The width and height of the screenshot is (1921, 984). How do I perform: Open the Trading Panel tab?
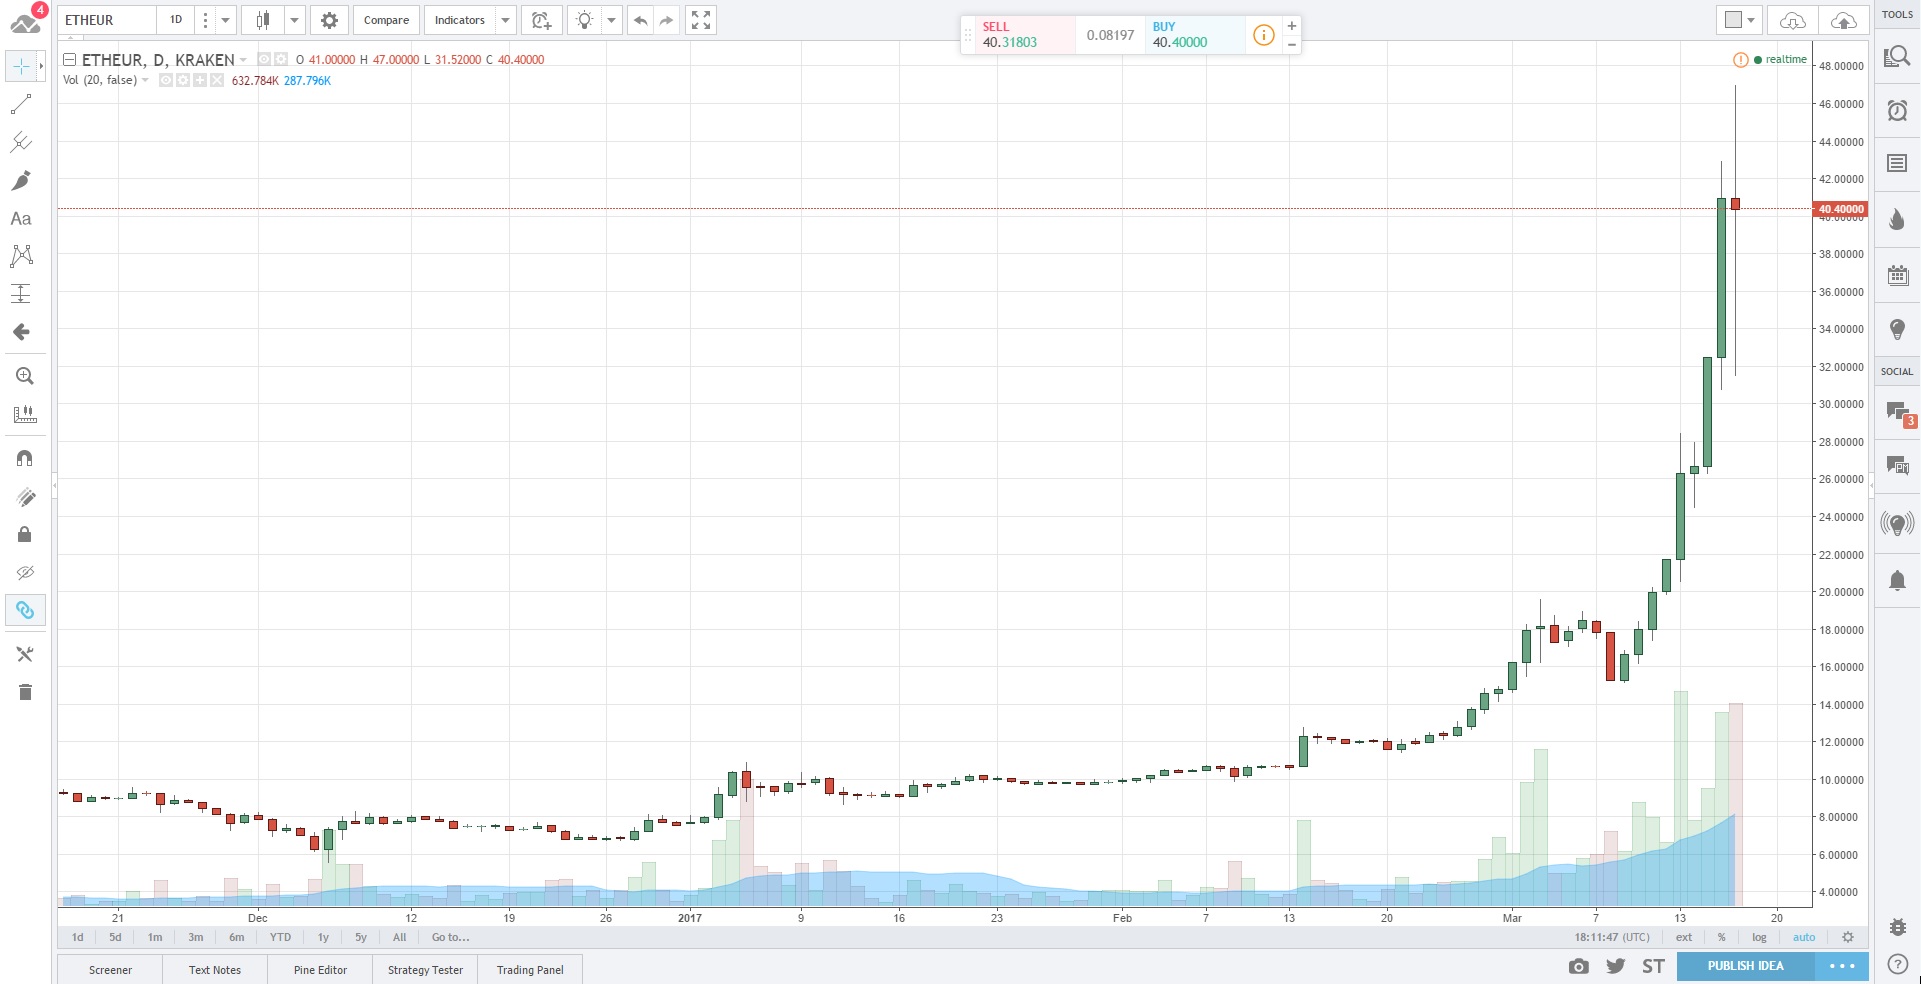pyautogui.click(x=530, y=970)
